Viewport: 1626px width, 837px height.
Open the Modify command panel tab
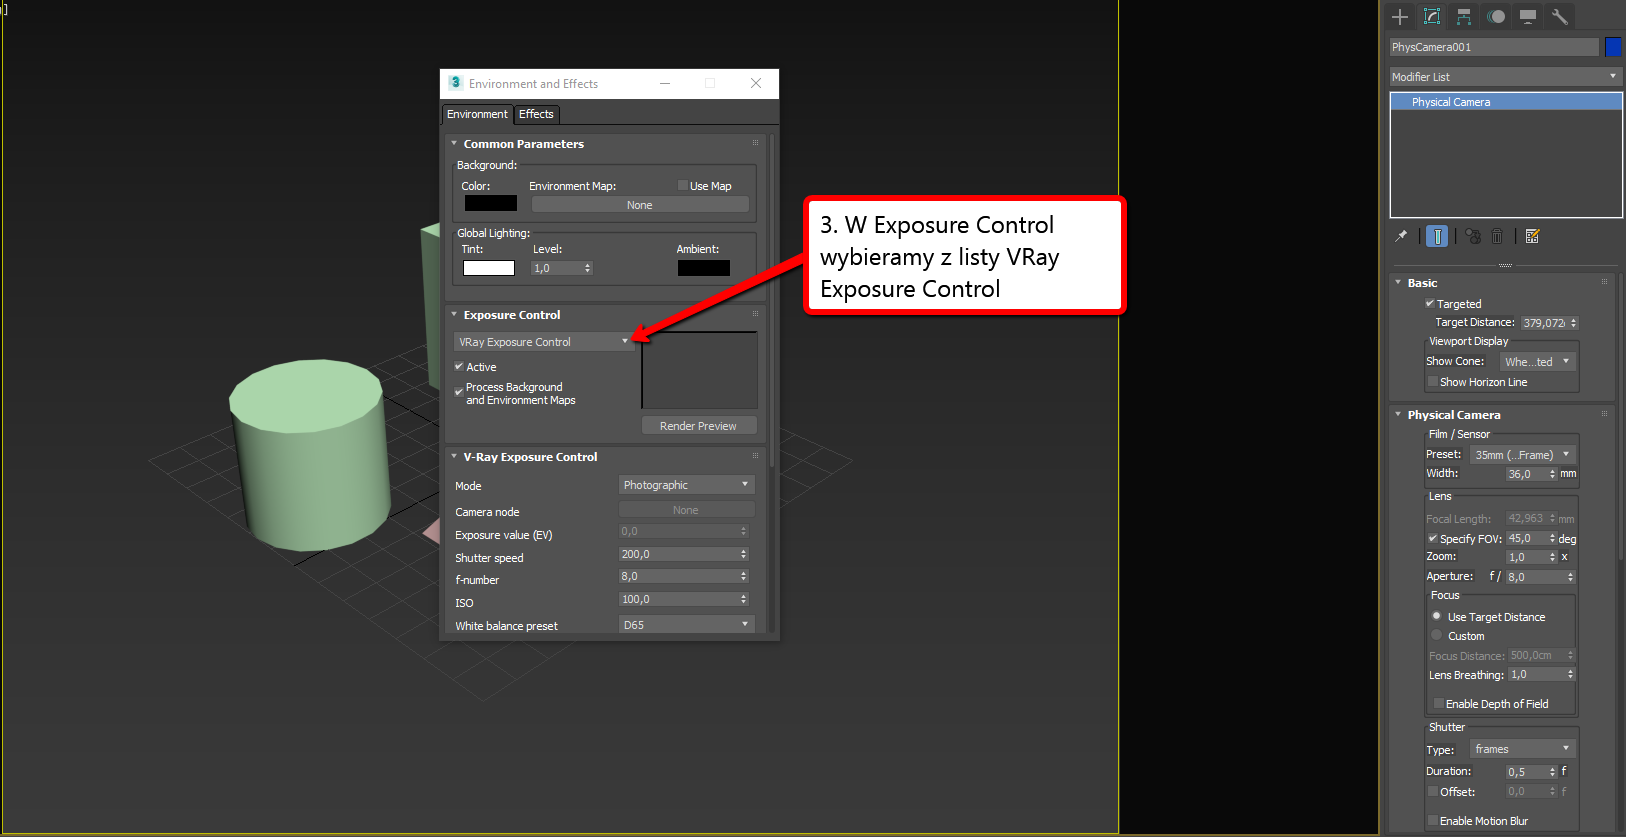[1432, 17]
